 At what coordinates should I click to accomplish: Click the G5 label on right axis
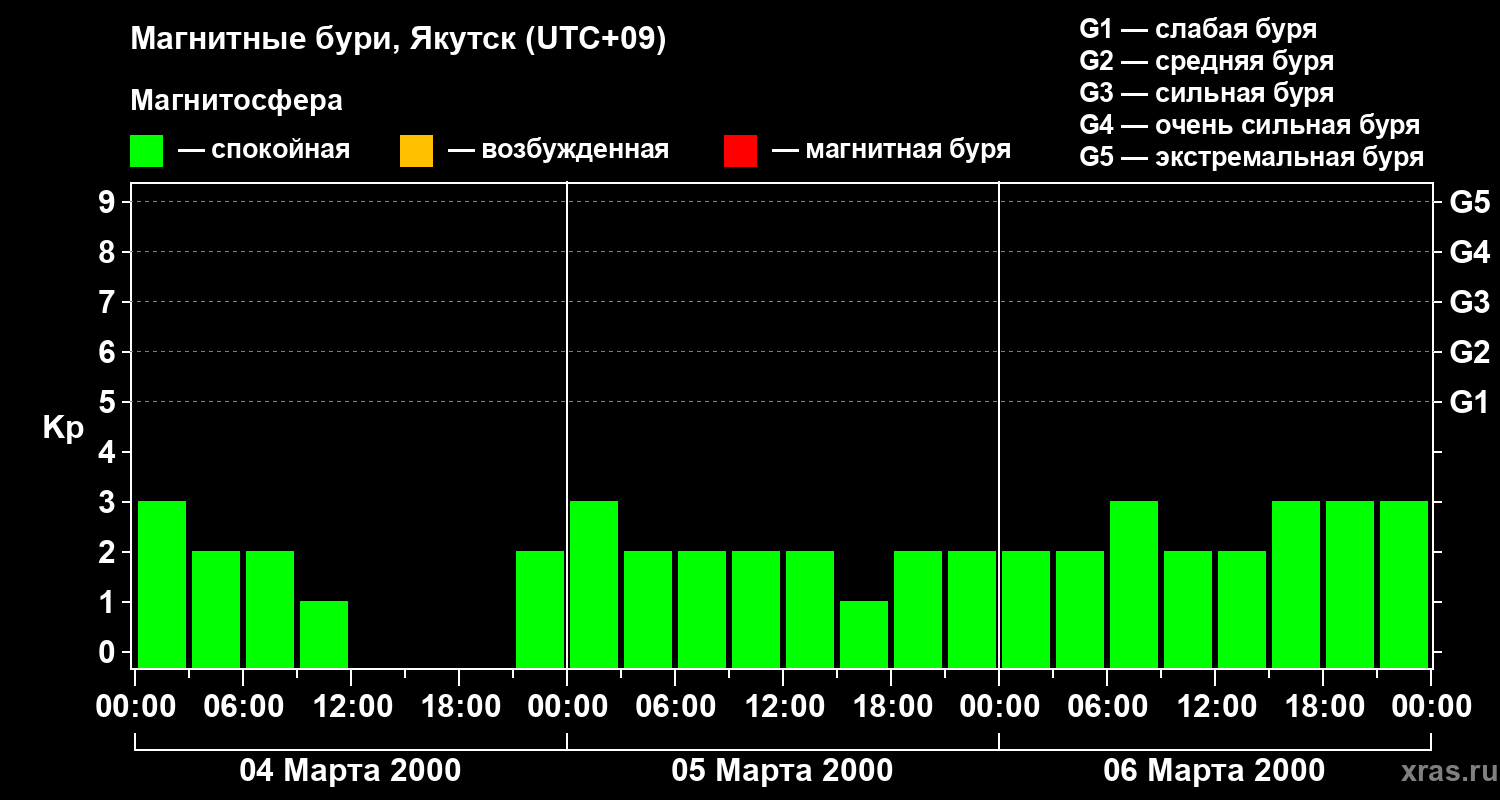click(x=1469, y=203)
